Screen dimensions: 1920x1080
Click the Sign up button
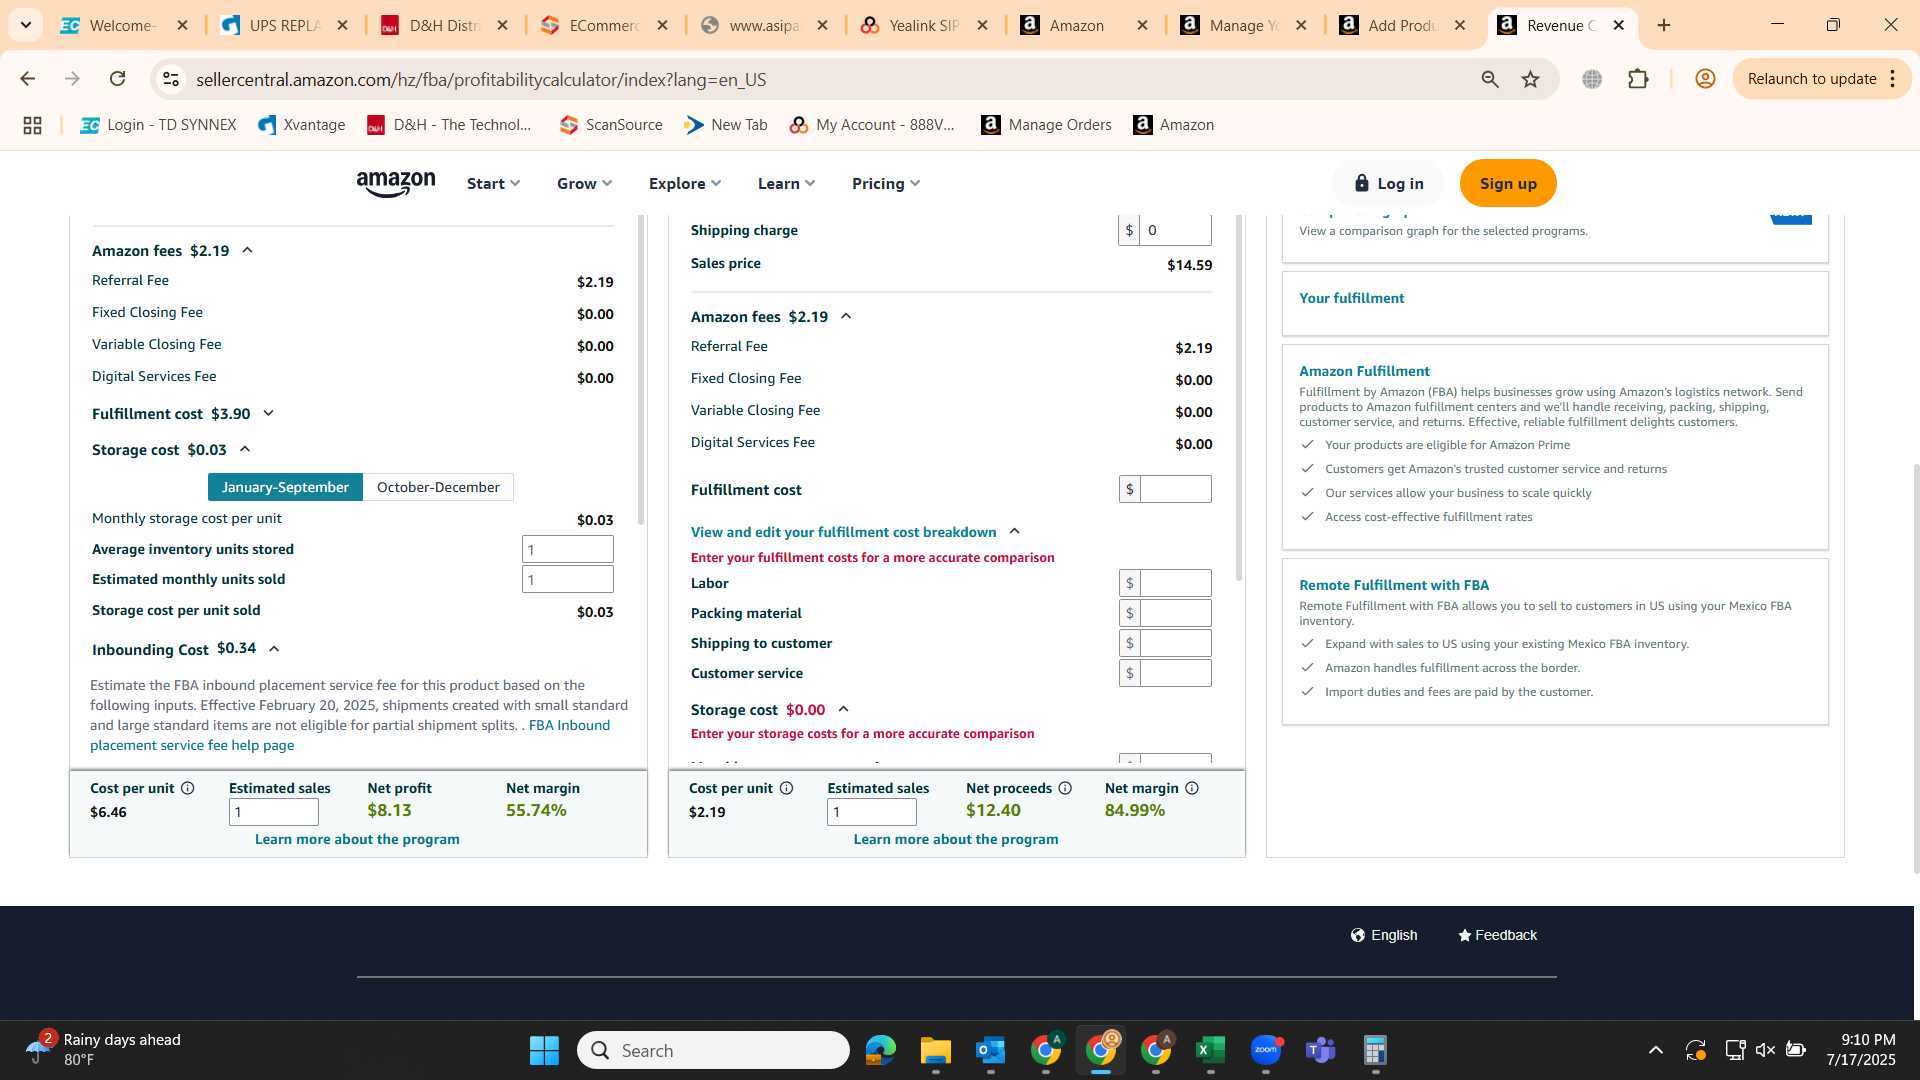click(1508, 184)
